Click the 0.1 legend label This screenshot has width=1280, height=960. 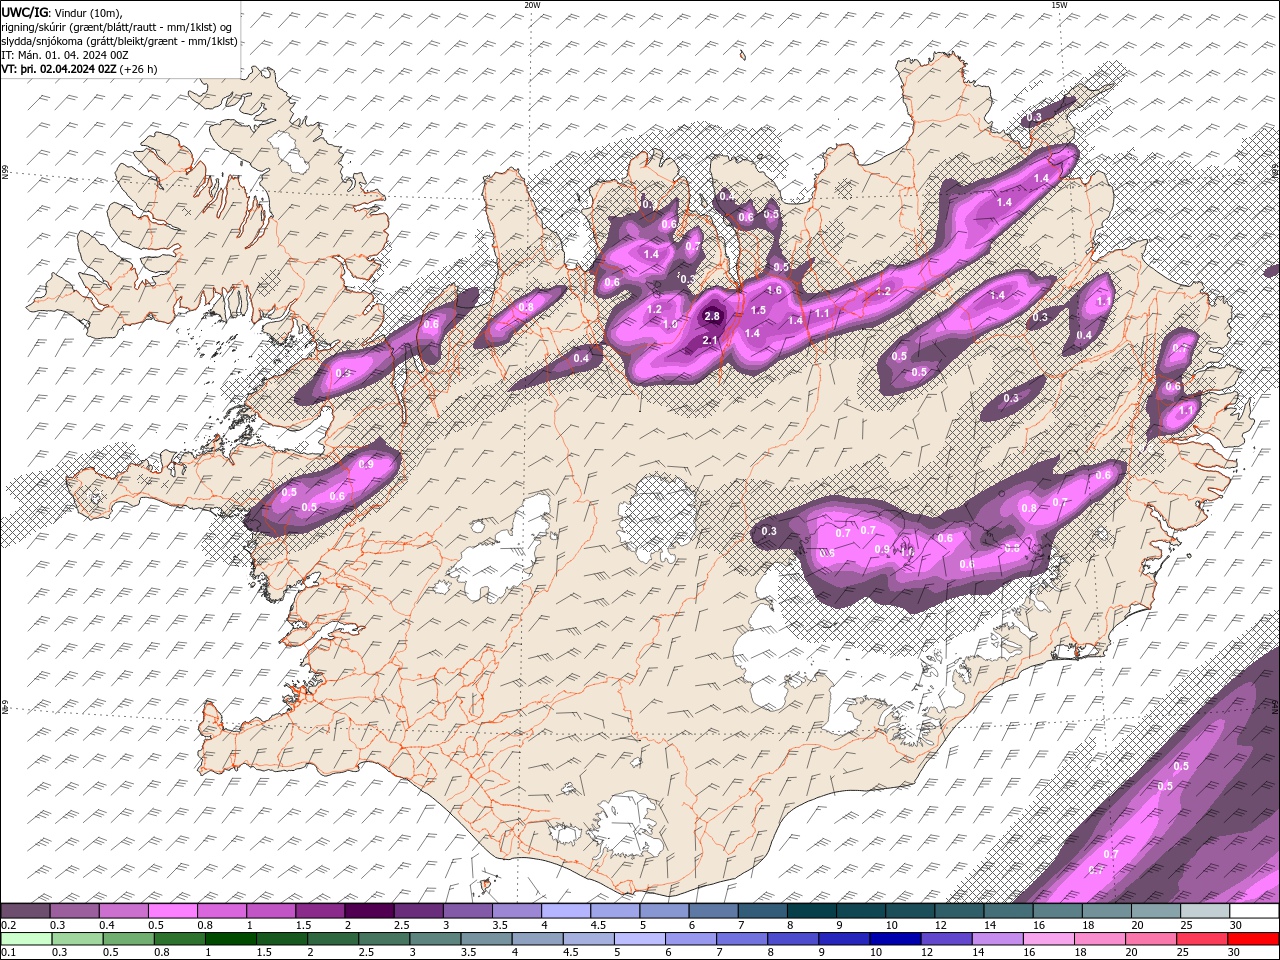point(8,953)
